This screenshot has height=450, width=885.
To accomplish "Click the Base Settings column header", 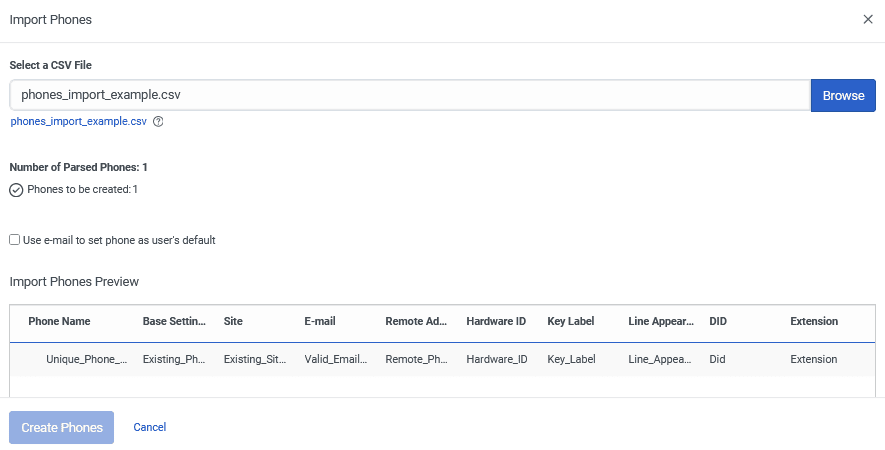I will [174, 321].
